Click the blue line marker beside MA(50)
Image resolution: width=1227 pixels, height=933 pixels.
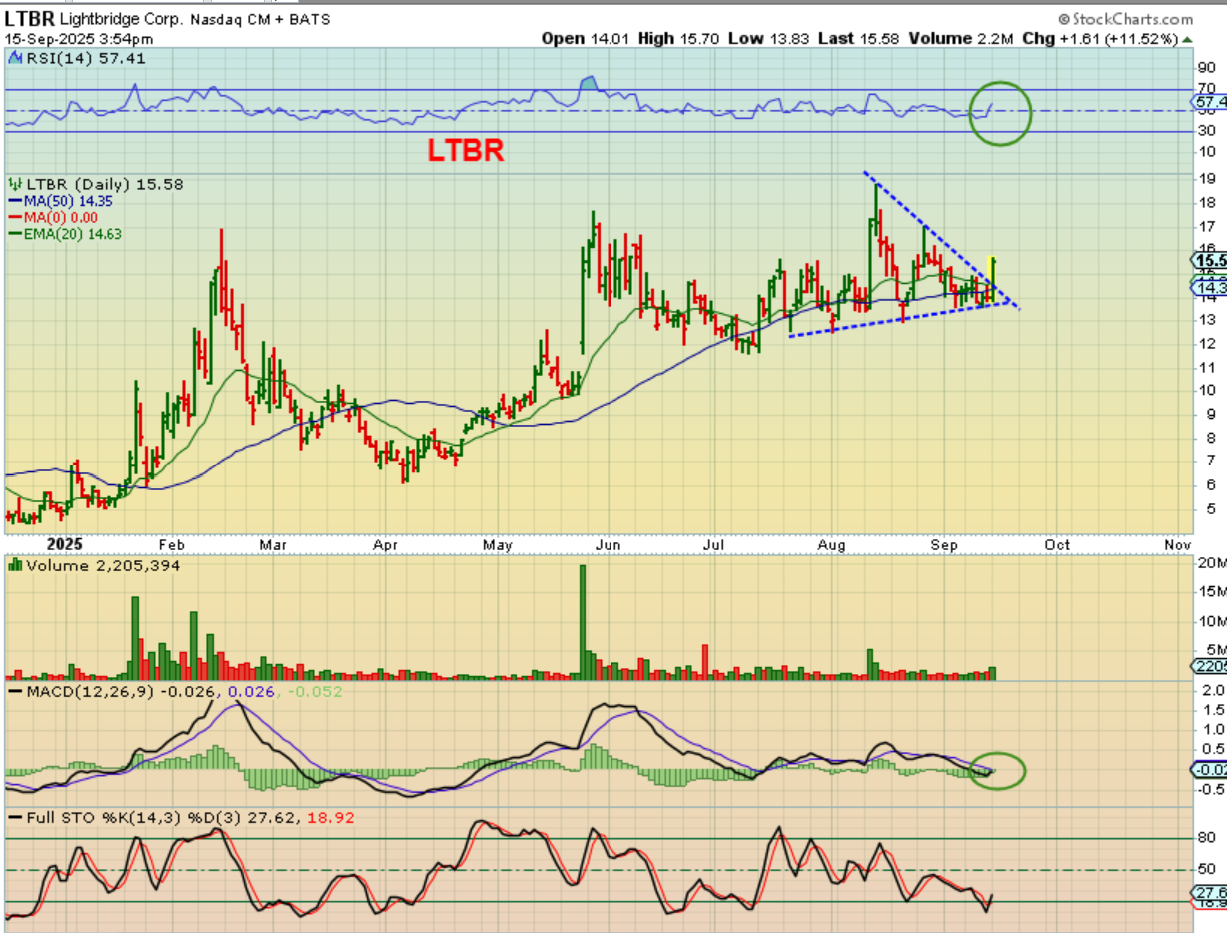pyautogui.click(x=14, y=201)
